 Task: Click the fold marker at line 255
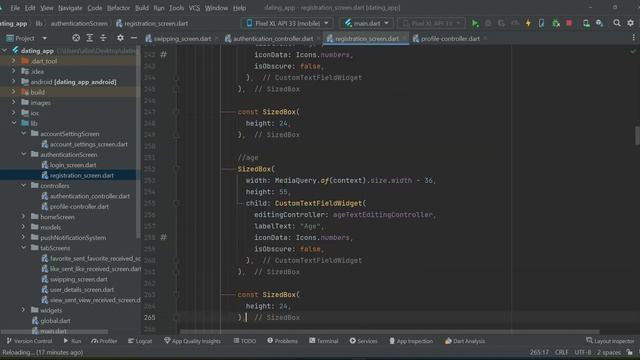point(176,203)
